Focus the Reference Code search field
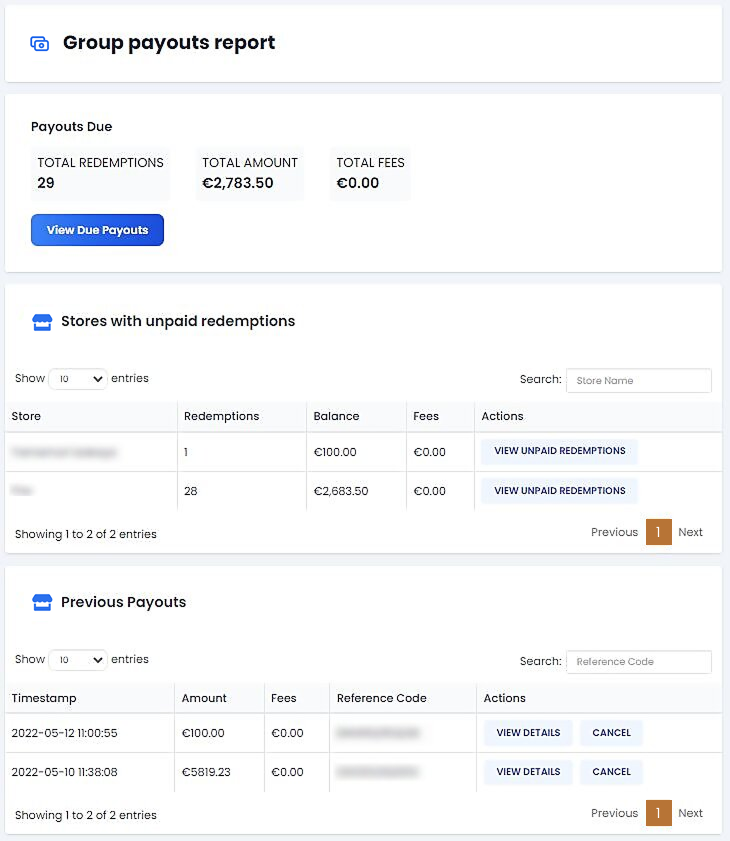This screenshot has width=730, height=841. click(638, 661)
